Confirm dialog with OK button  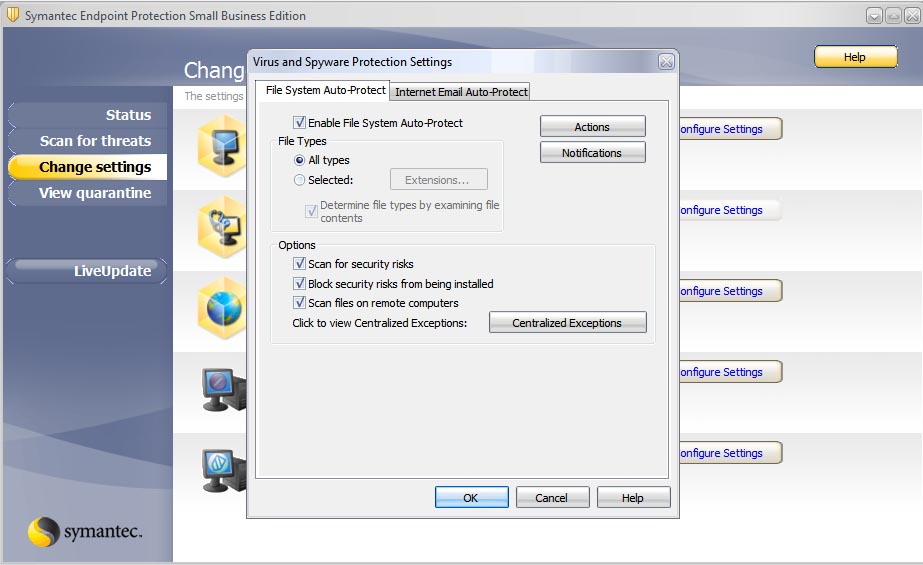(x=472, y=497)
